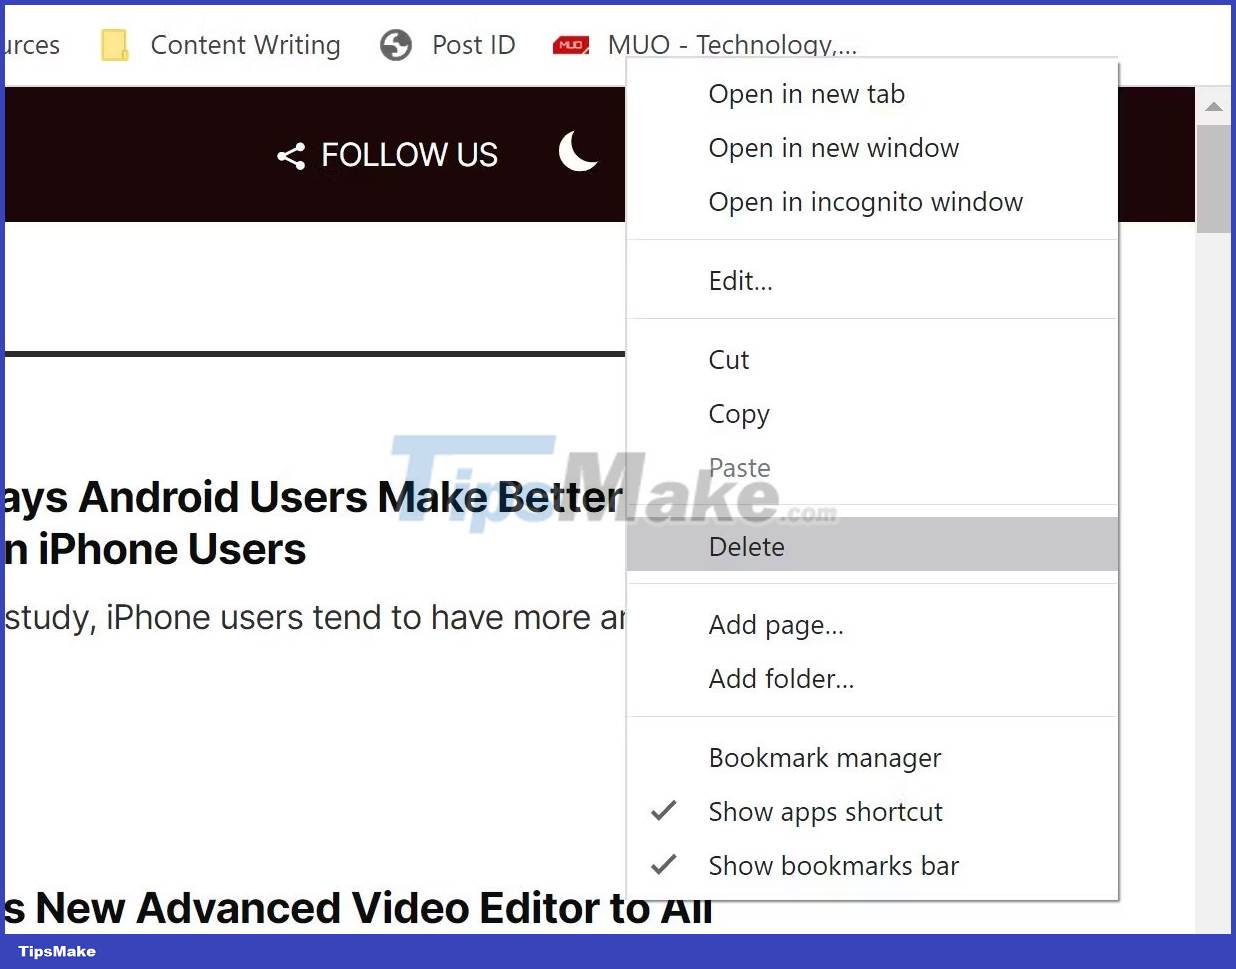Click the checkmark next to Show apps shortcut

664,811
